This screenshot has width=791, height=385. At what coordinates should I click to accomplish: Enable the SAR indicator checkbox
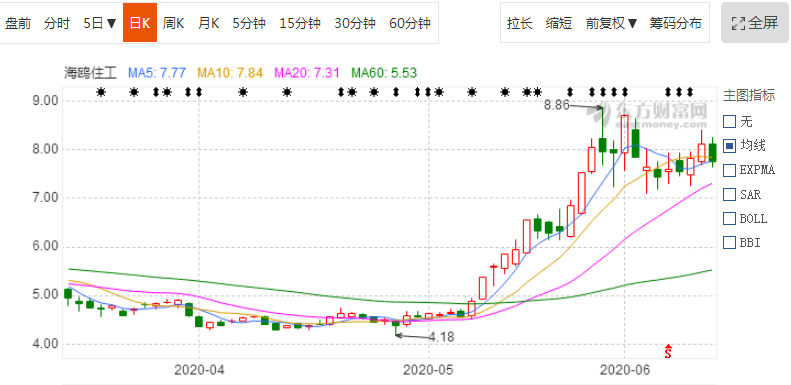coord(729,194)
